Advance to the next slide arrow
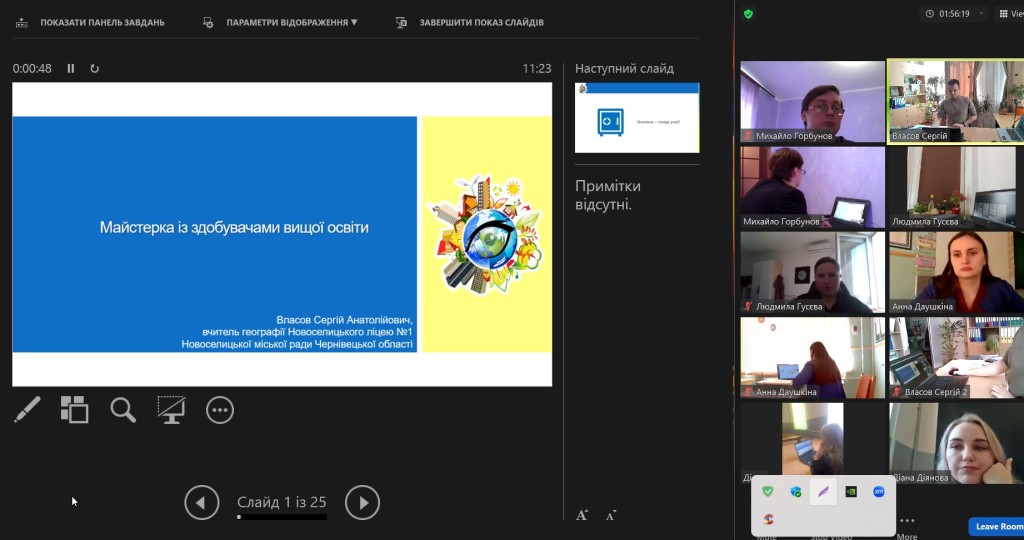The height and width of the screenshot is (540, 1024). (x=362, y=502)
